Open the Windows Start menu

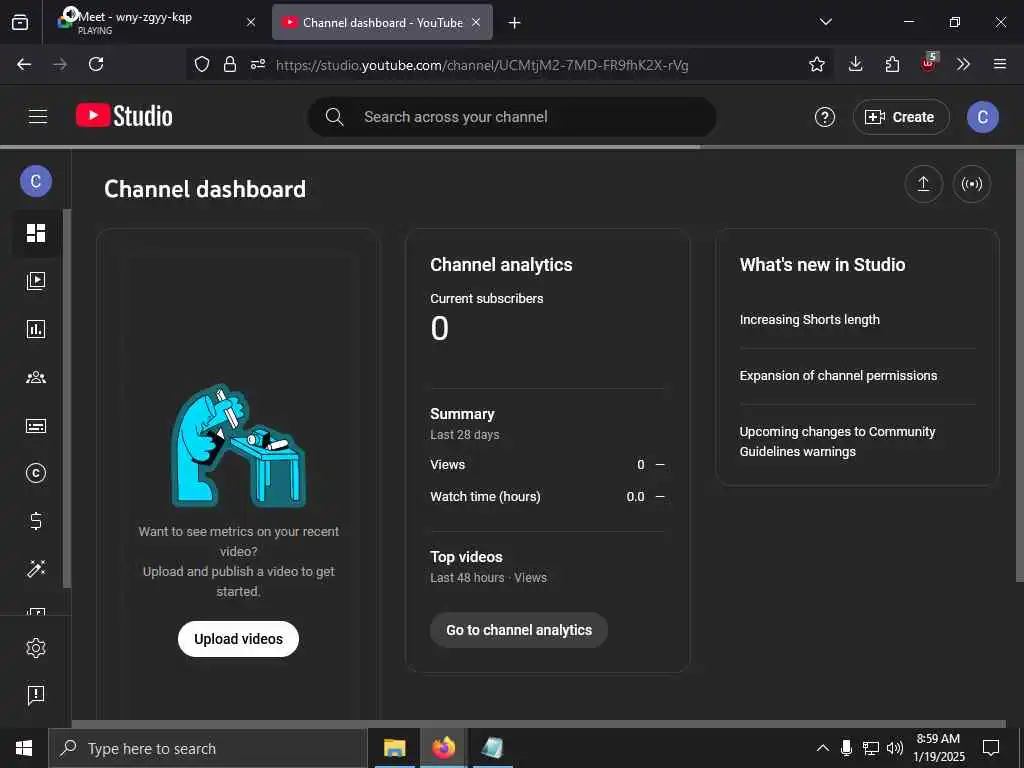coord(24,748)
